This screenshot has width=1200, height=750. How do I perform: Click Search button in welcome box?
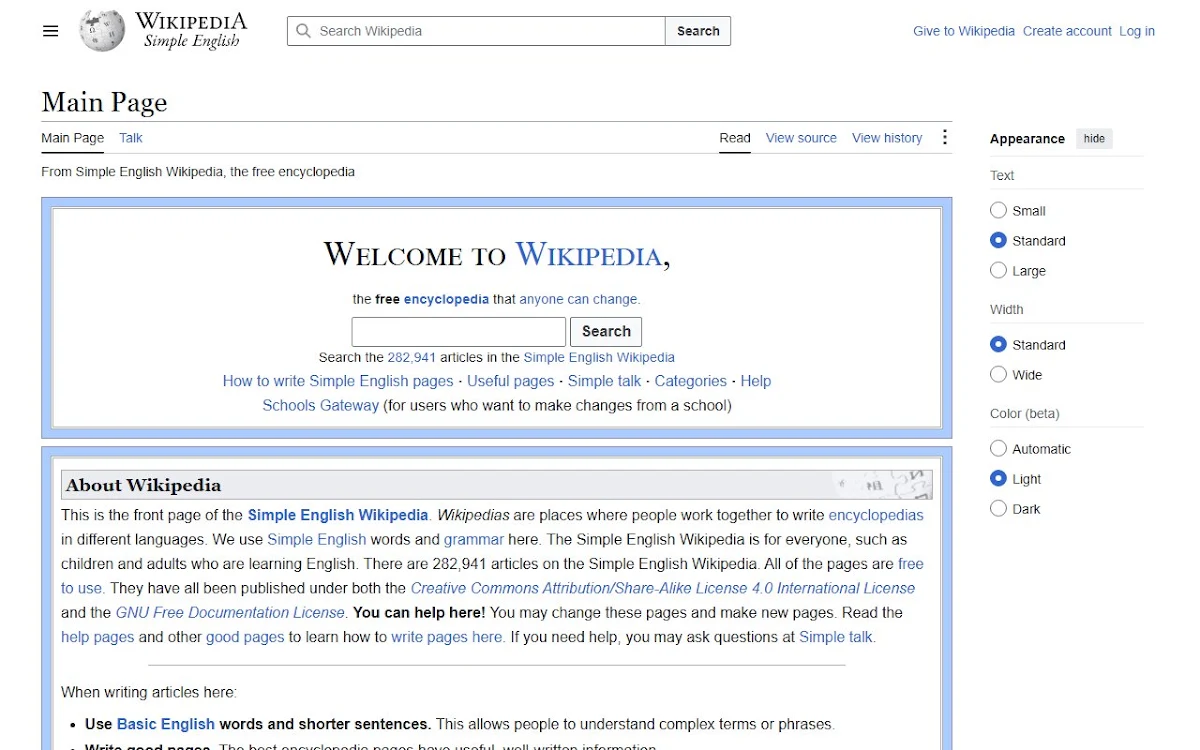tap(606, 331)
